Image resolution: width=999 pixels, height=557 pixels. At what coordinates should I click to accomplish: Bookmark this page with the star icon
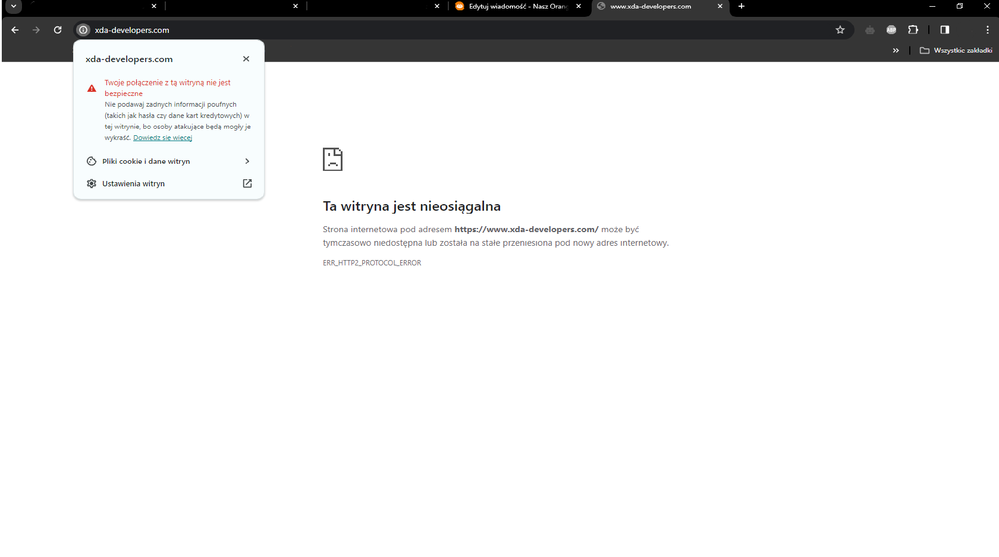tap(840, 30)
